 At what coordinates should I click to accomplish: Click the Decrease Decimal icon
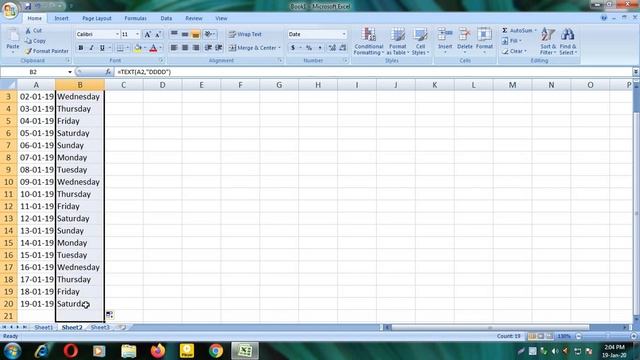pyautogui.click(x=342, y=48)
